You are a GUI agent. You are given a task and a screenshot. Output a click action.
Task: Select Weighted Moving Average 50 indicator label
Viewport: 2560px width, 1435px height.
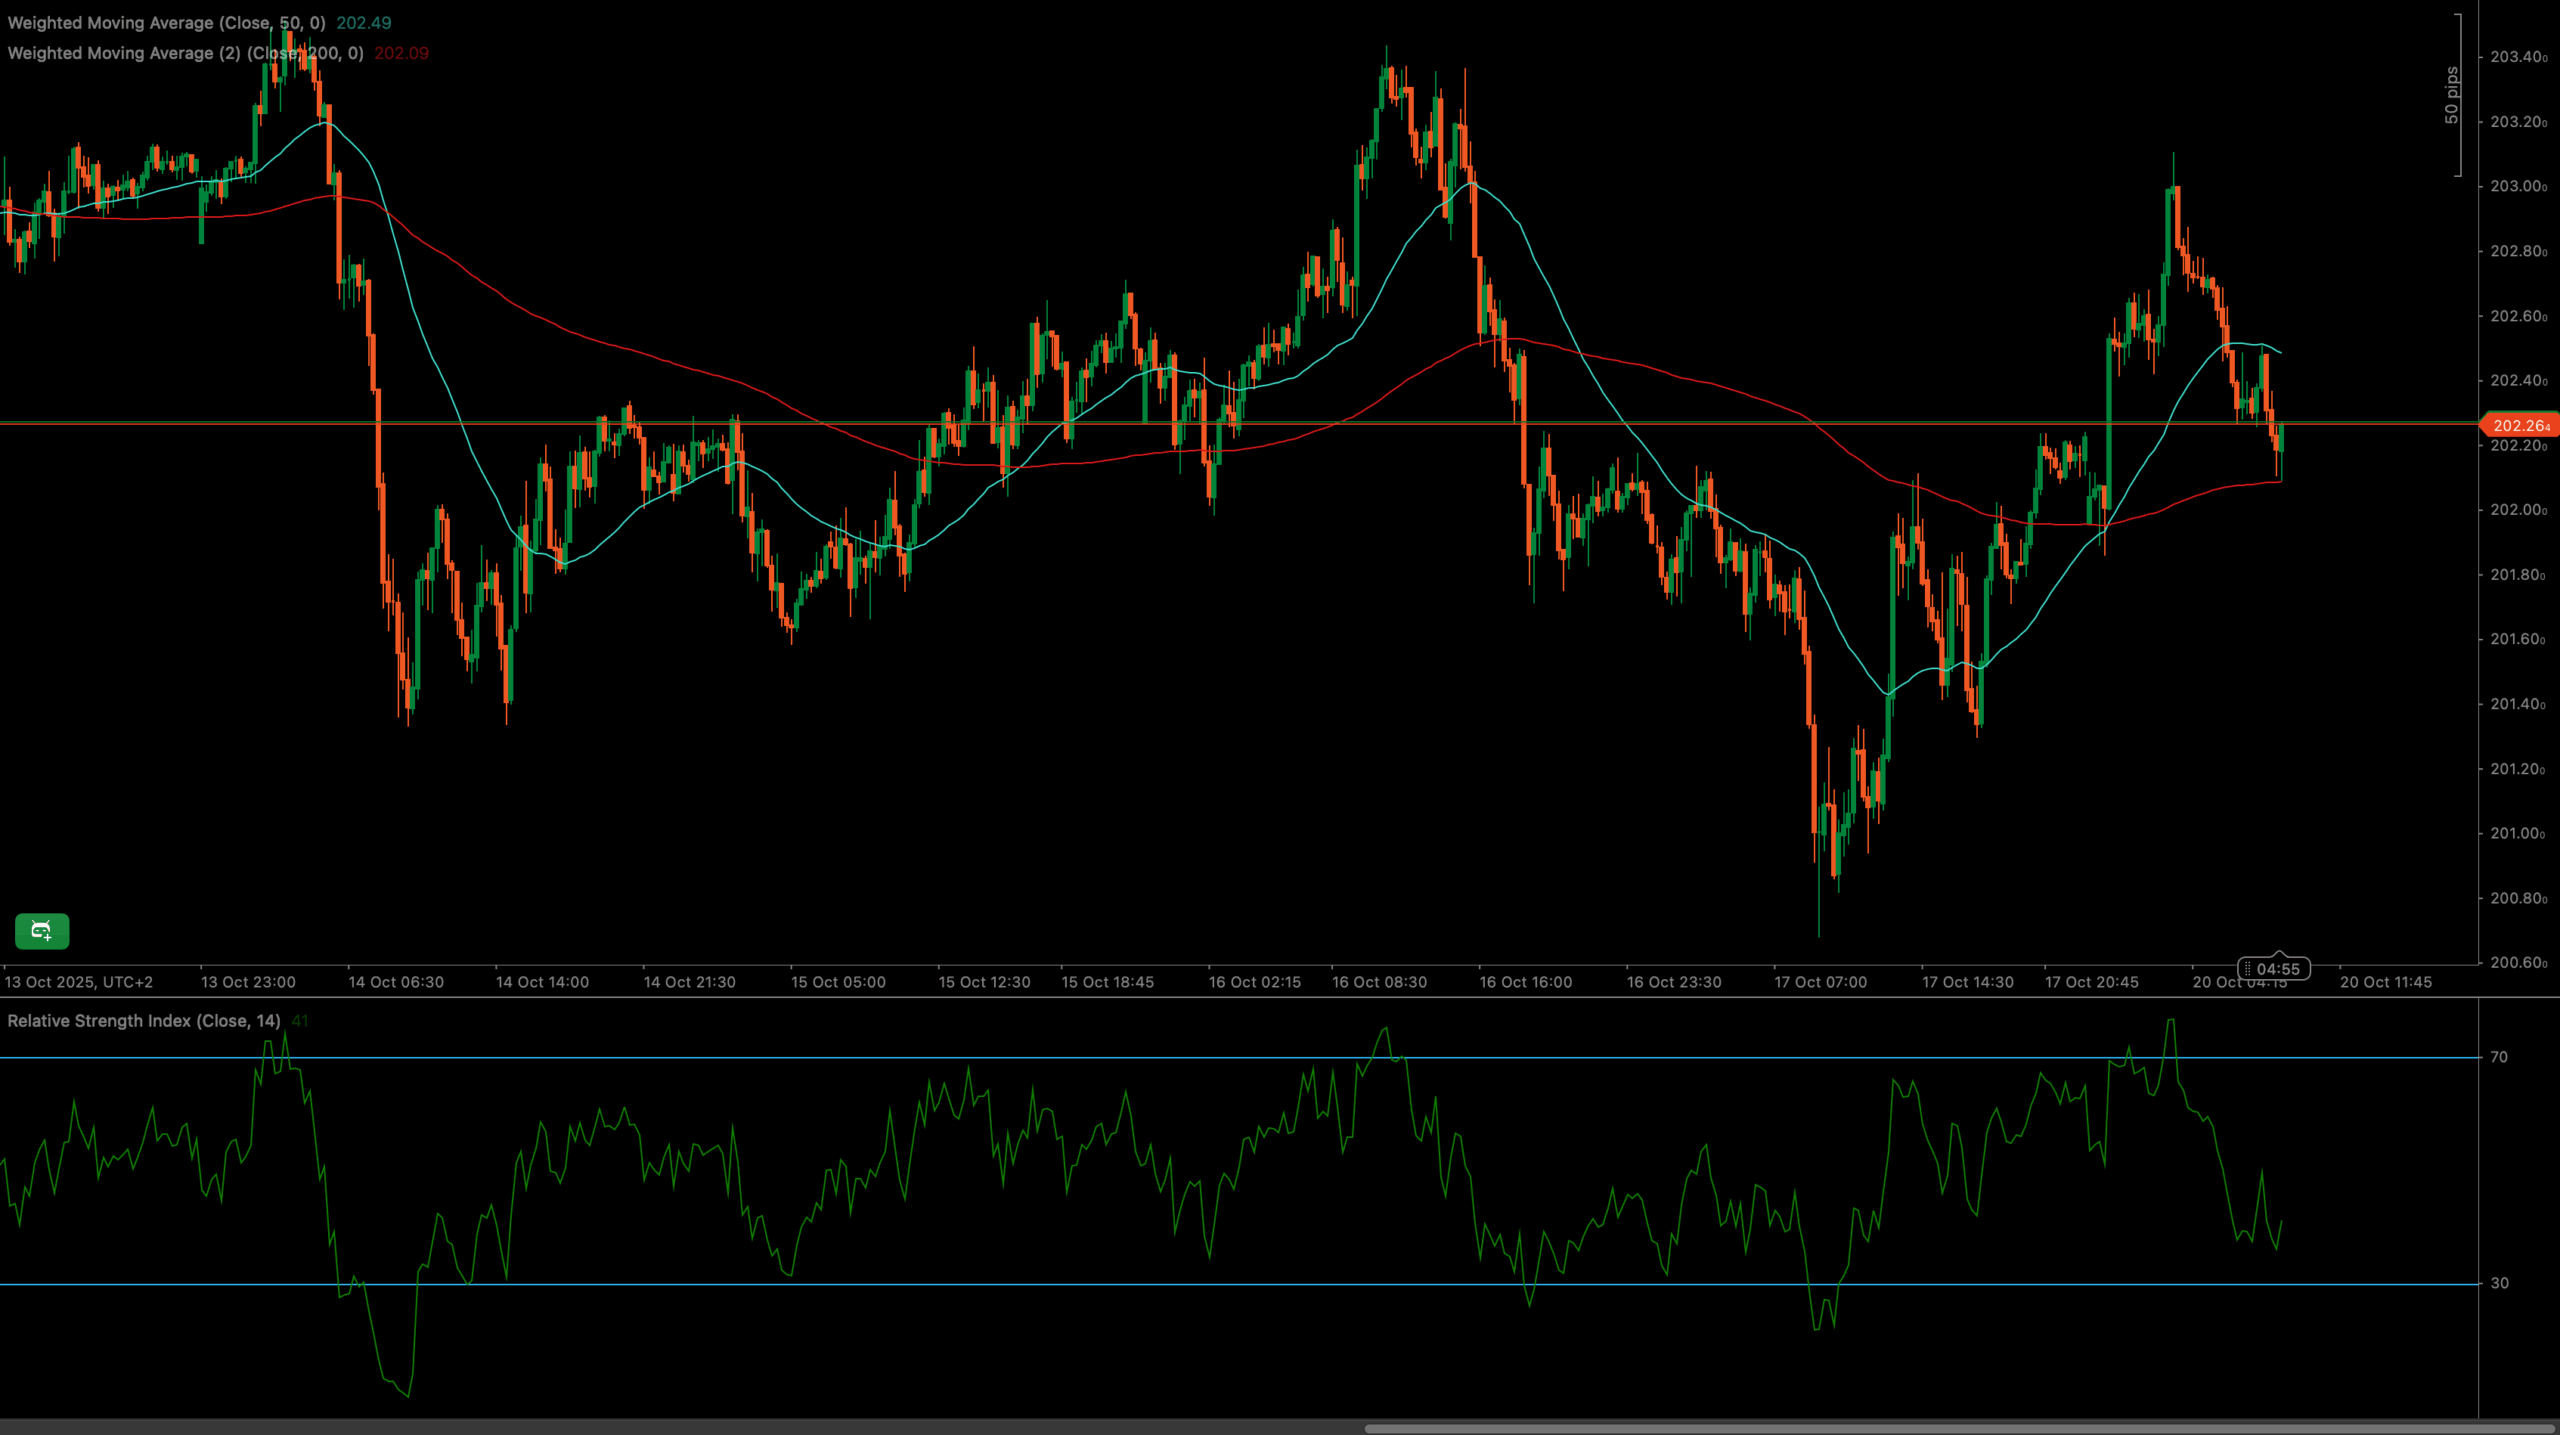166,23
